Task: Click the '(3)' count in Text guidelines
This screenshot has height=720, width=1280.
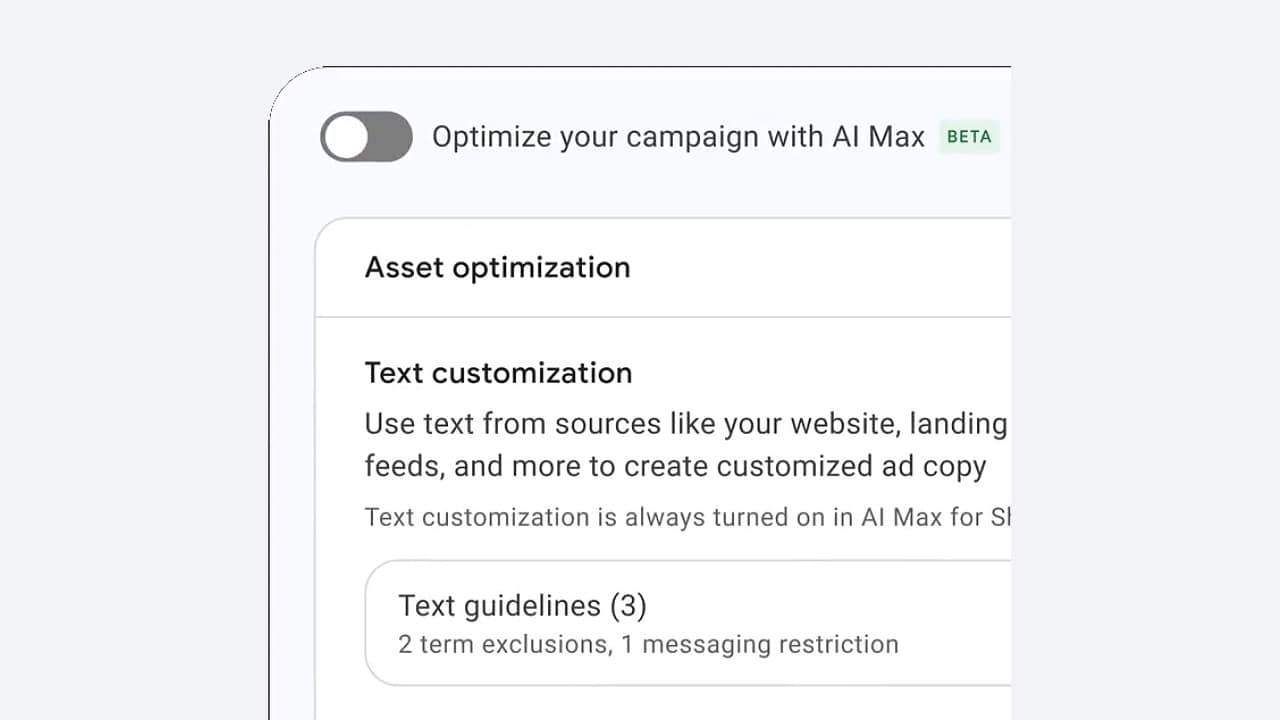Action: [x=628, y=606]
